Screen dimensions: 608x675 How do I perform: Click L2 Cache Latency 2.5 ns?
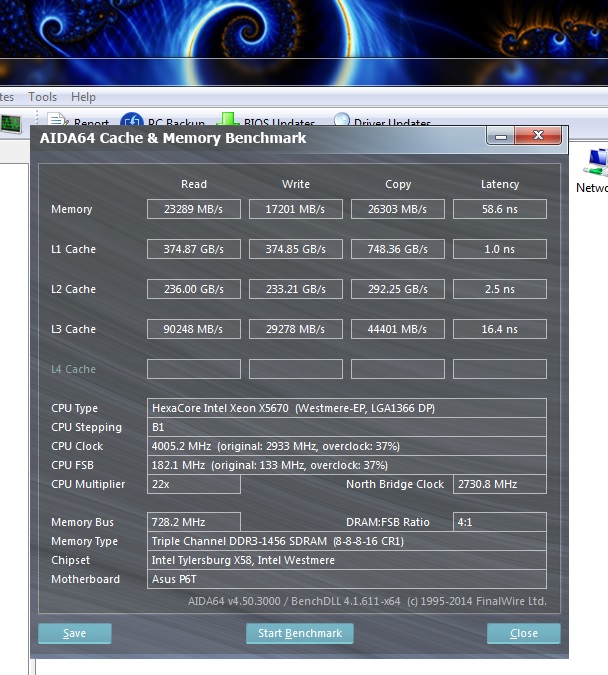500,289
